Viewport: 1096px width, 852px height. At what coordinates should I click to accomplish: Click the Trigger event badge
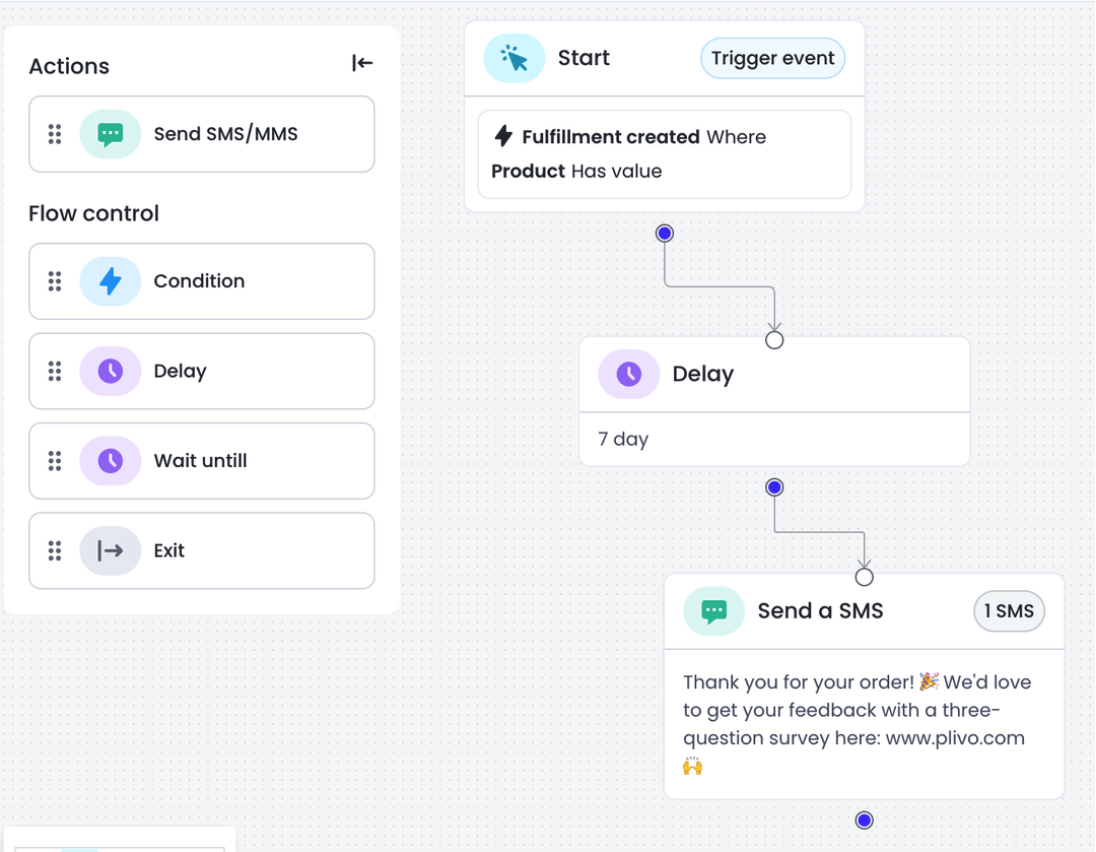(772, 58)
